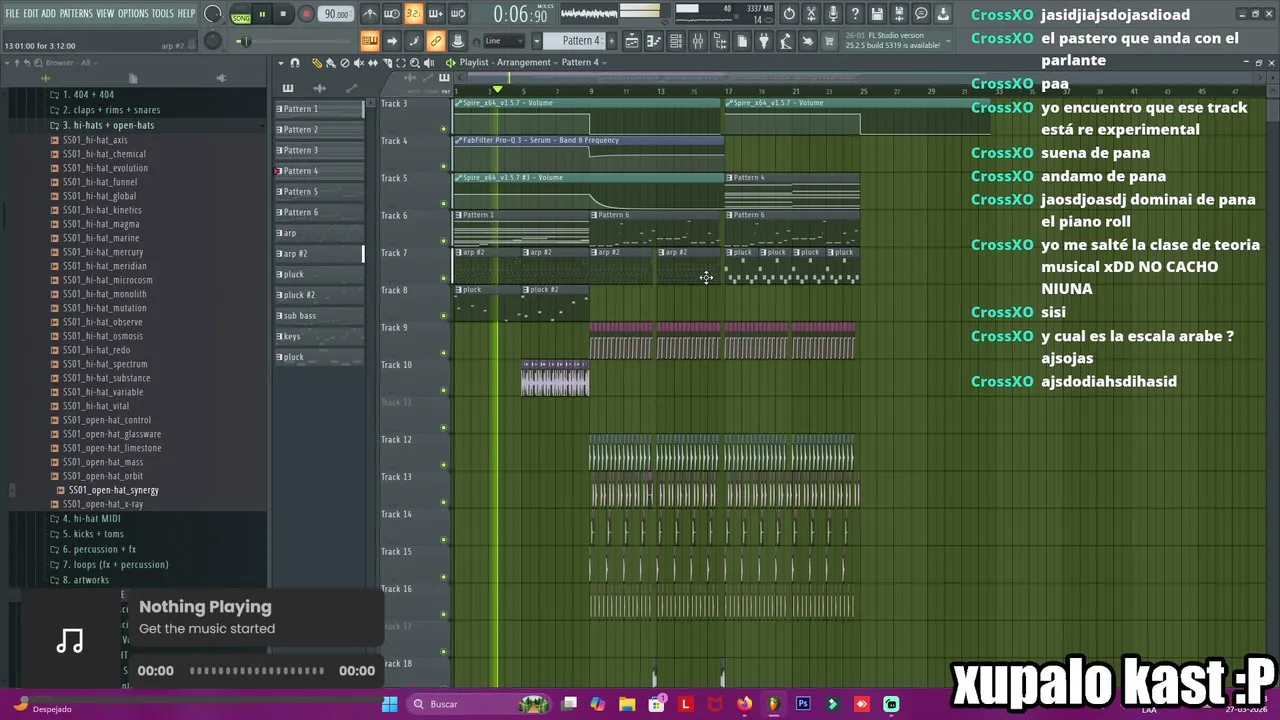Viewport: 1280px width, 720px height.
Task: Open the Mixer icon
Action: [x=698, y=41]
